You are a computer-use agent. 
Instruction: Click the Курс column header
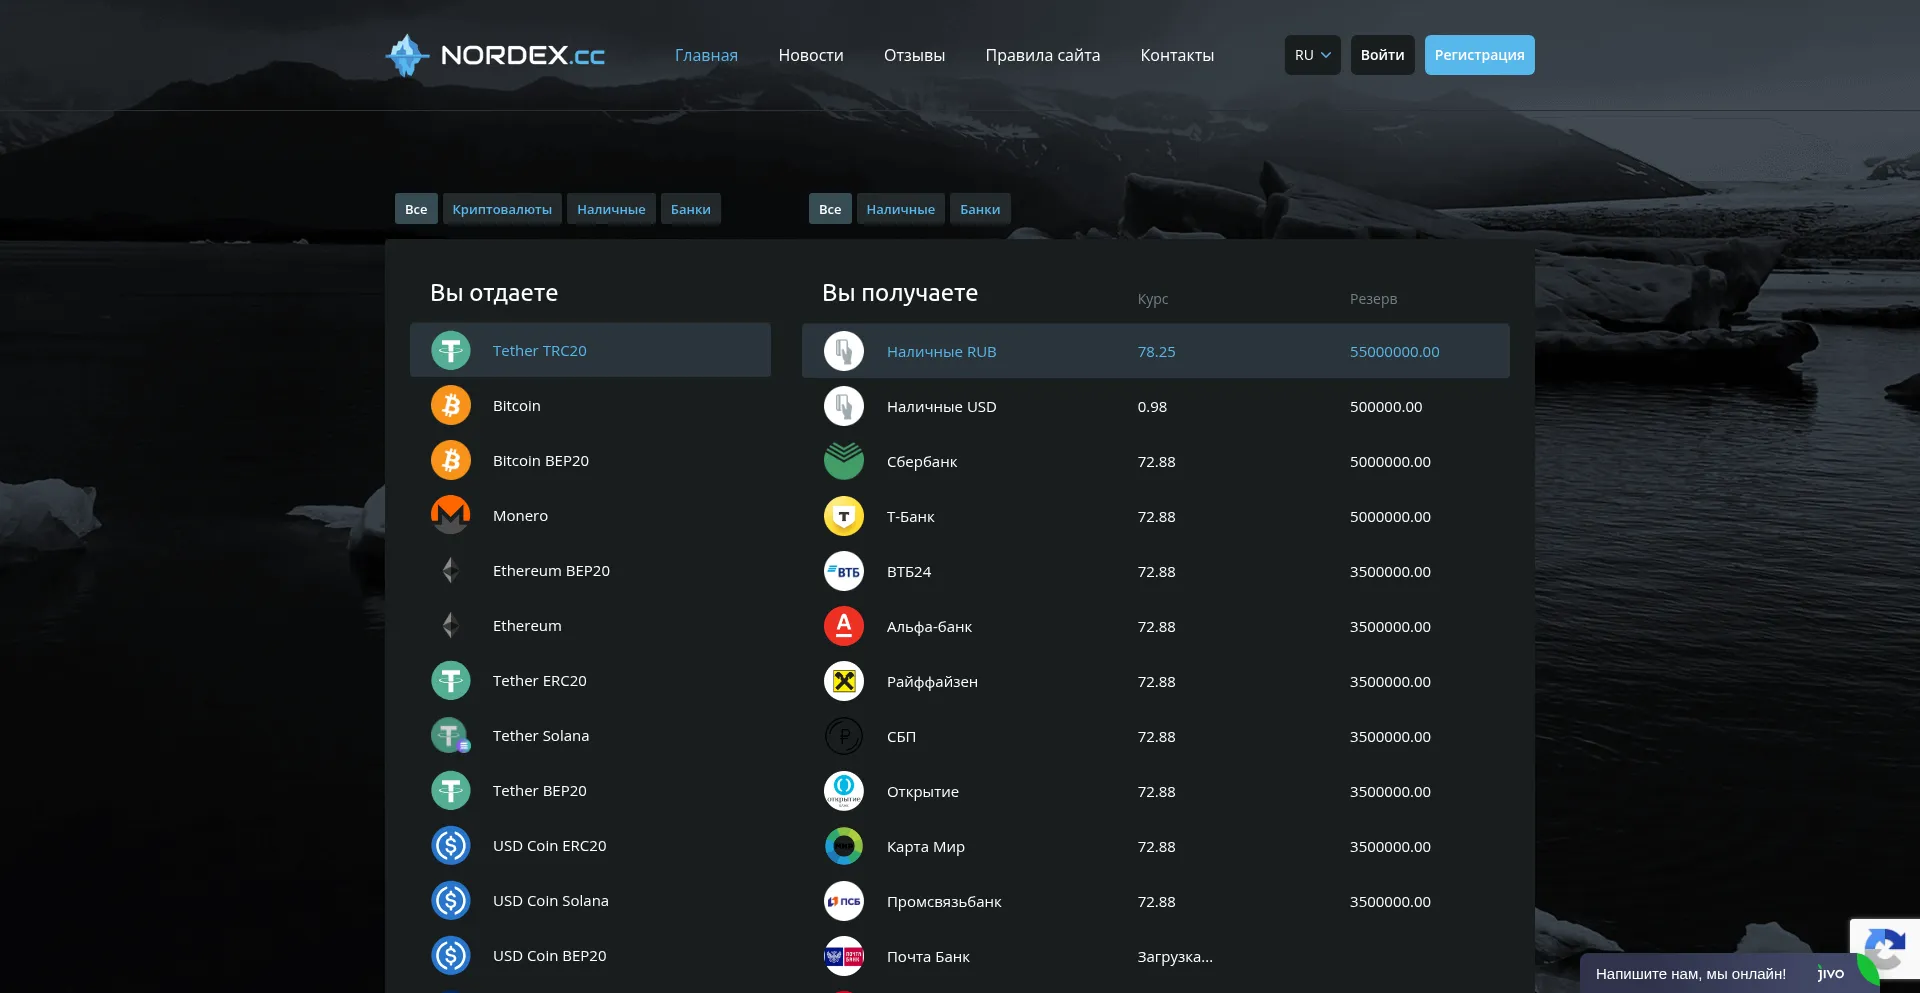[x=1153, y=299]
